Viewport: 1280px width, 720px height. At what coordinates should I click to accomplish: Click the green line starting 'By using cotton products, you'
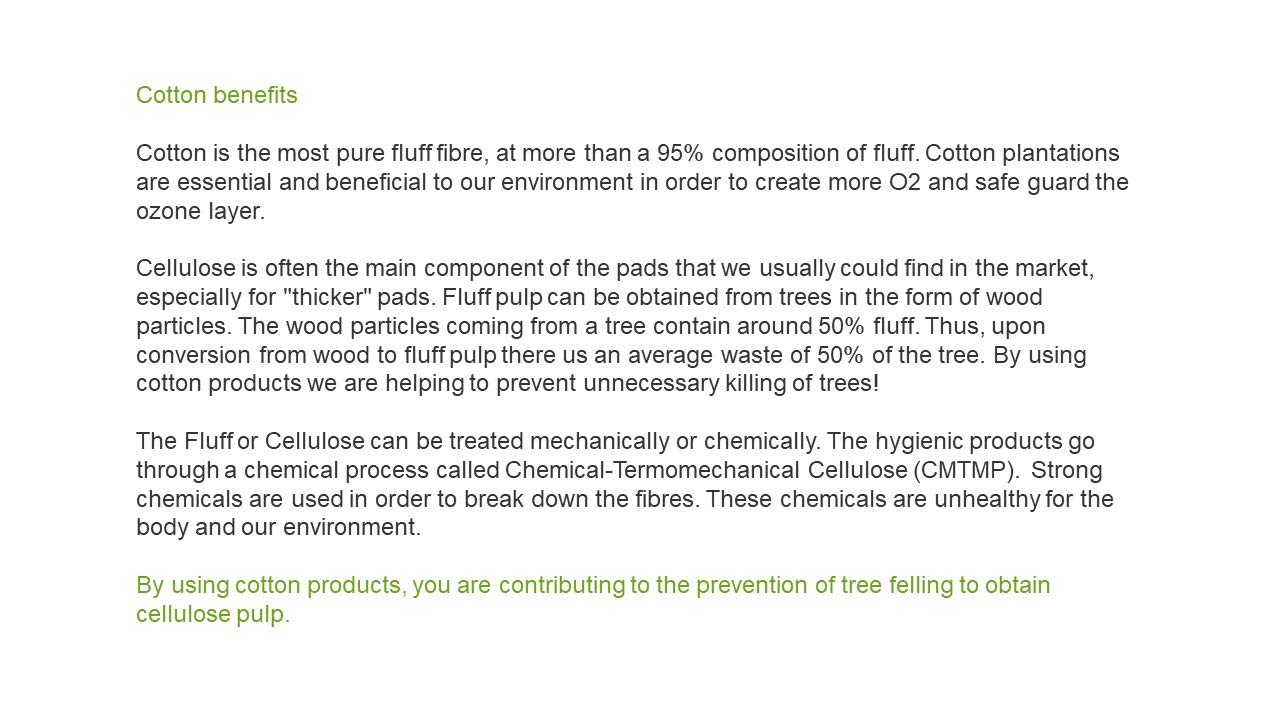click(592, 585)
